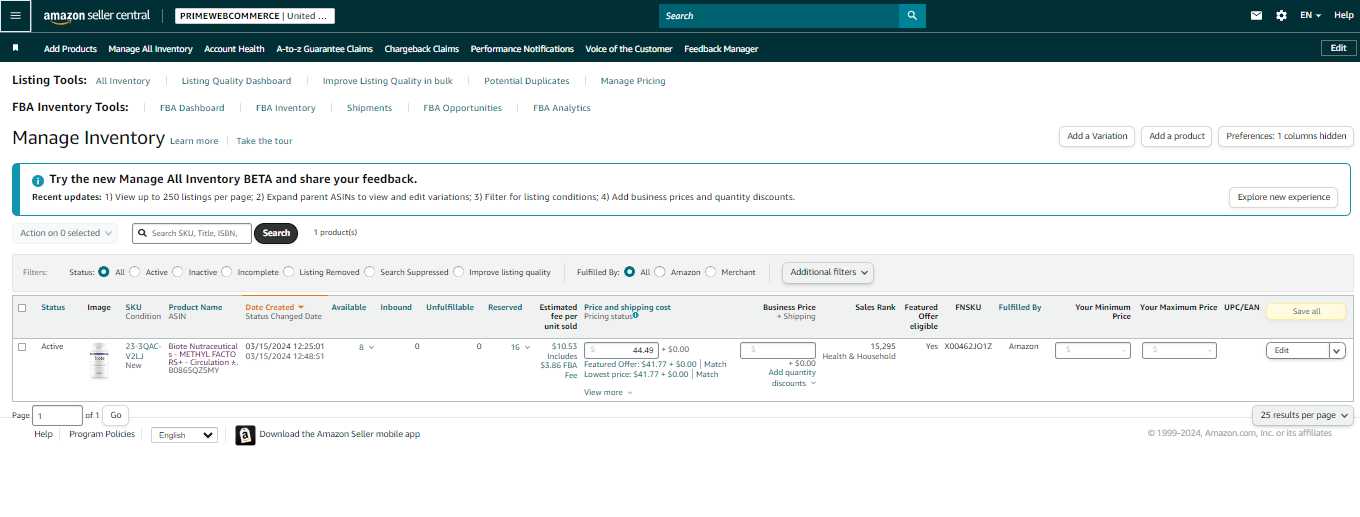Image resolution: width=1360 pixels, height=517 pixels.
Task: Select Fulfilled By All radio button
Action: (x=629, y=272)
